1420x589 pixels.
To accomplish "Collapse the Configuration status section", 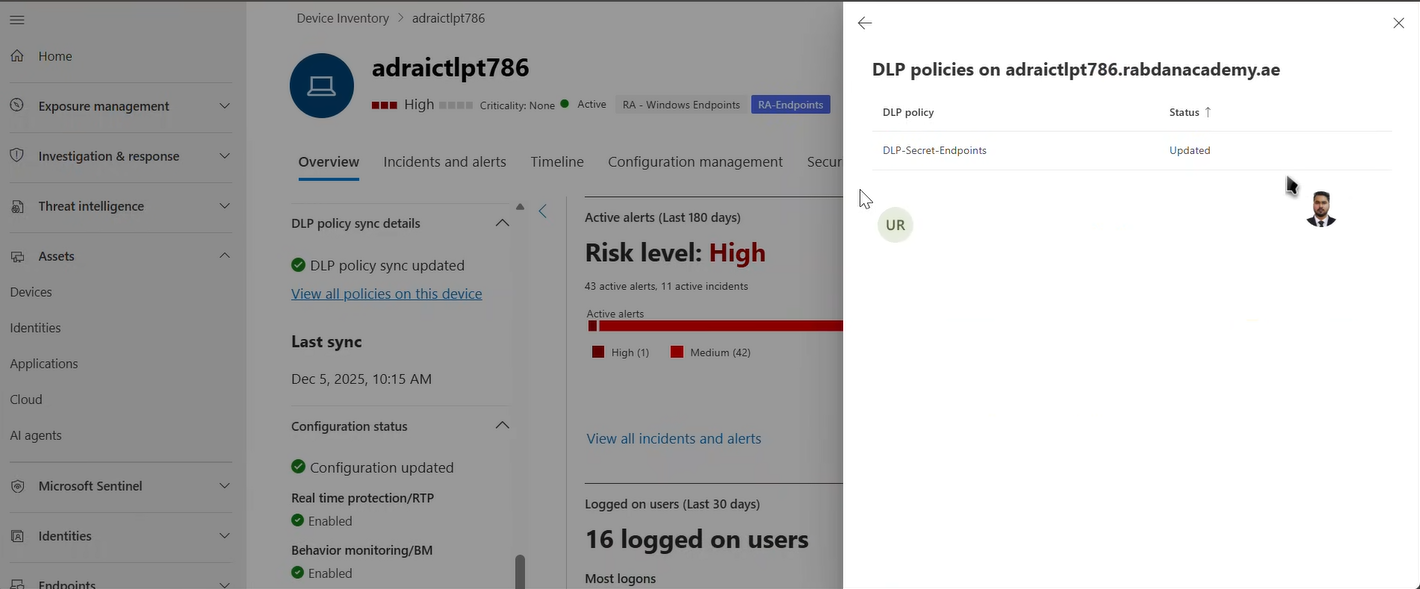I will 503,425.
